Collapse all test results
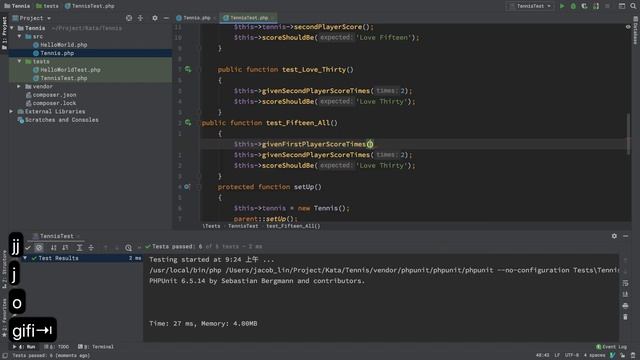The image size is (640, 360). pyautogui.click(x=91, y=247)
